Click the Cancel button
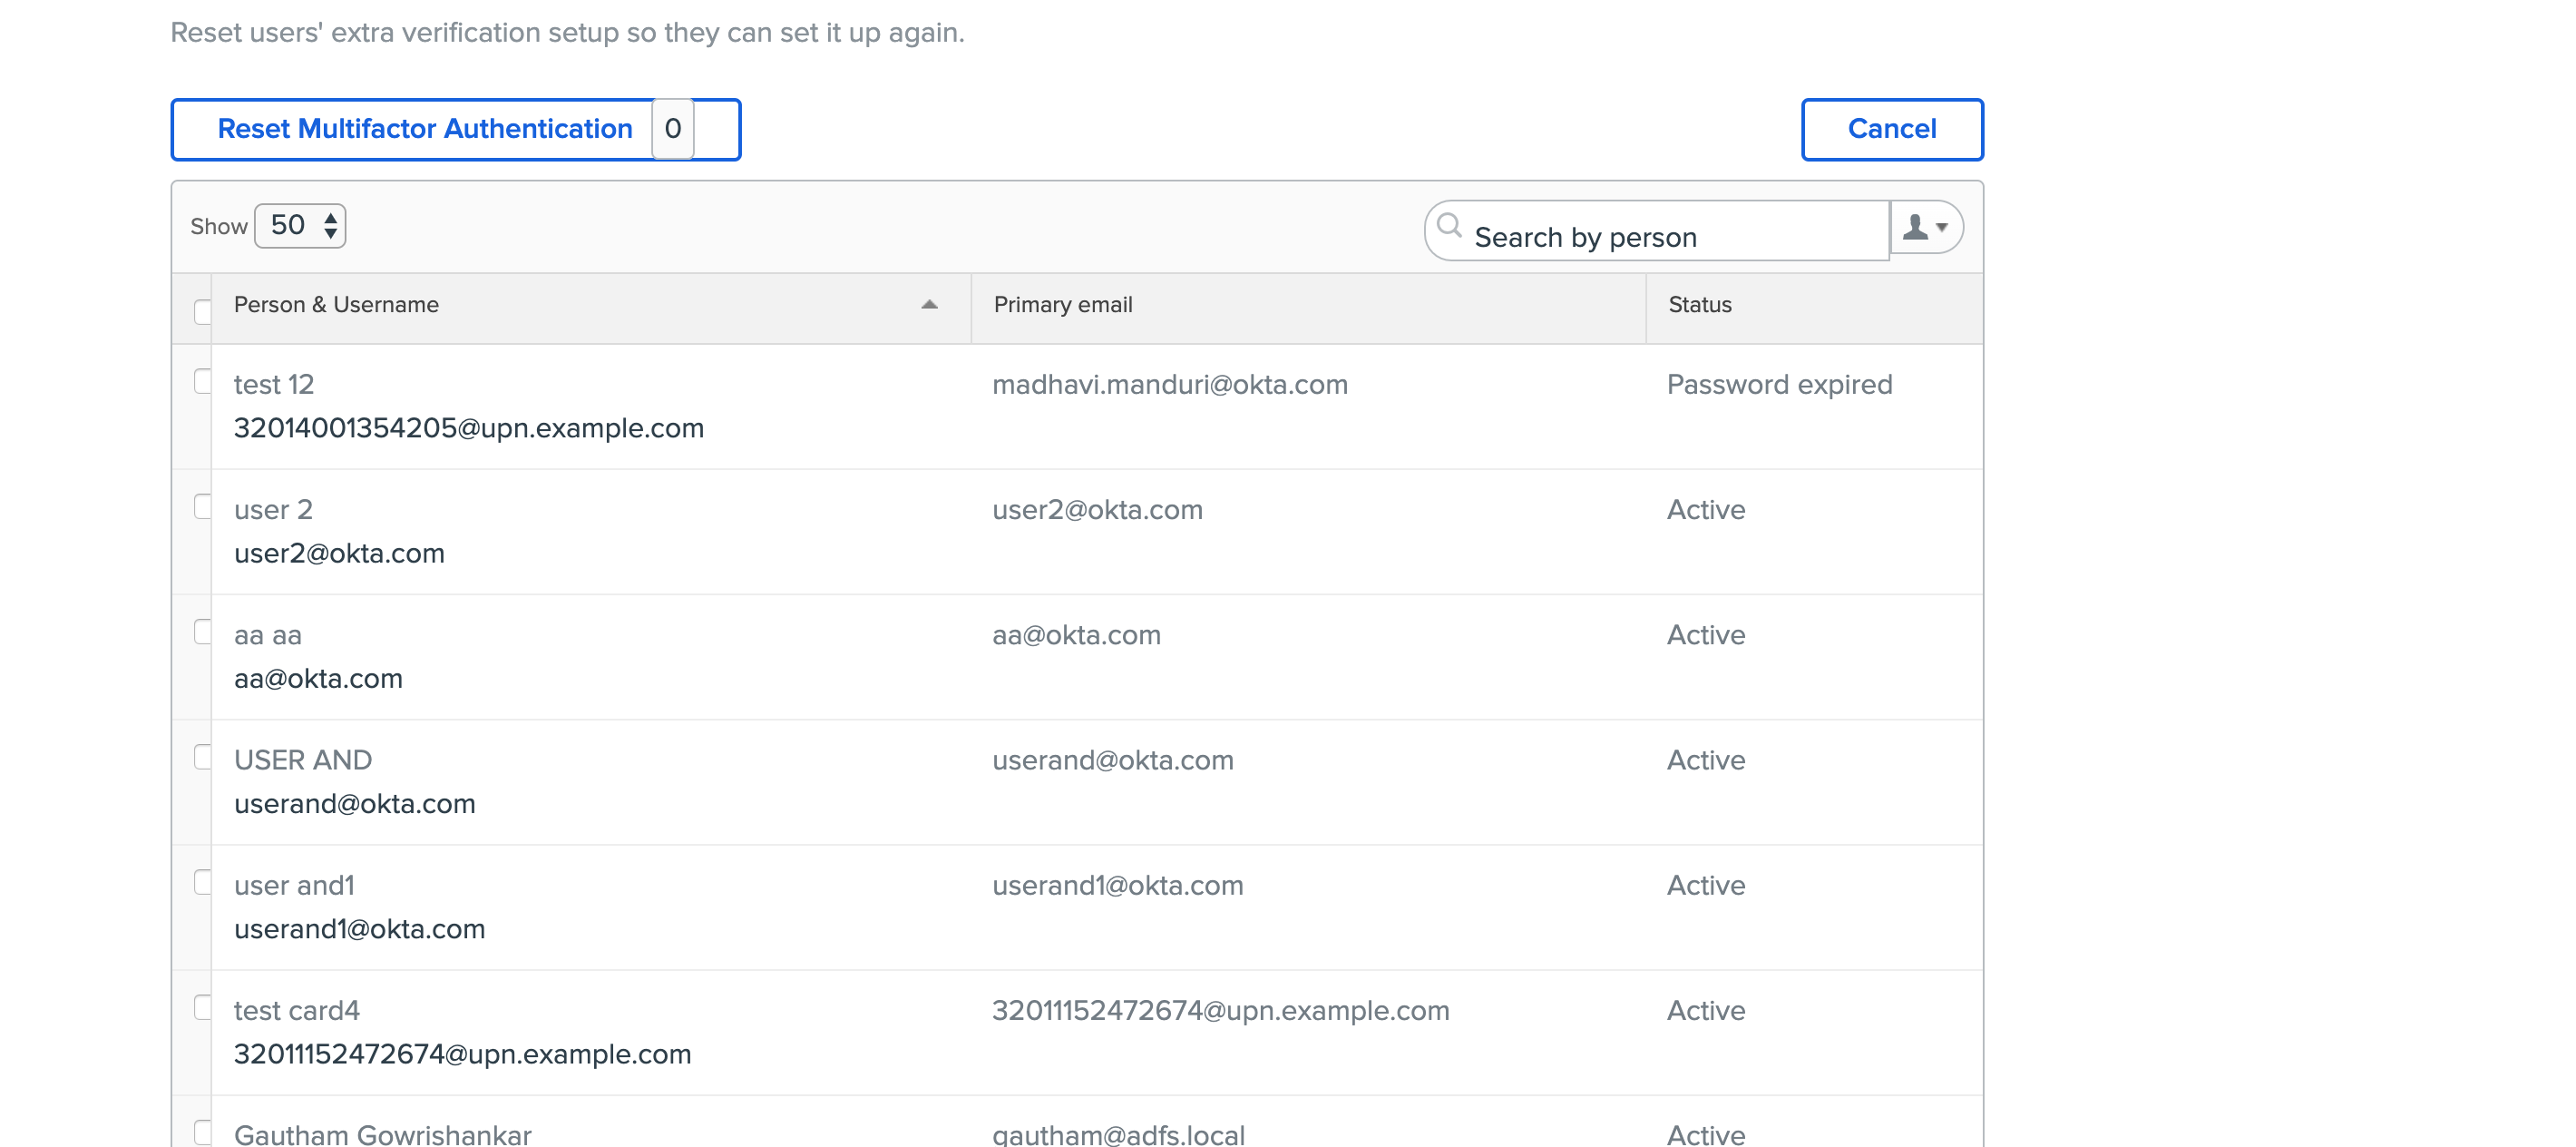 pyautogui.click(x=1892, y=129)
